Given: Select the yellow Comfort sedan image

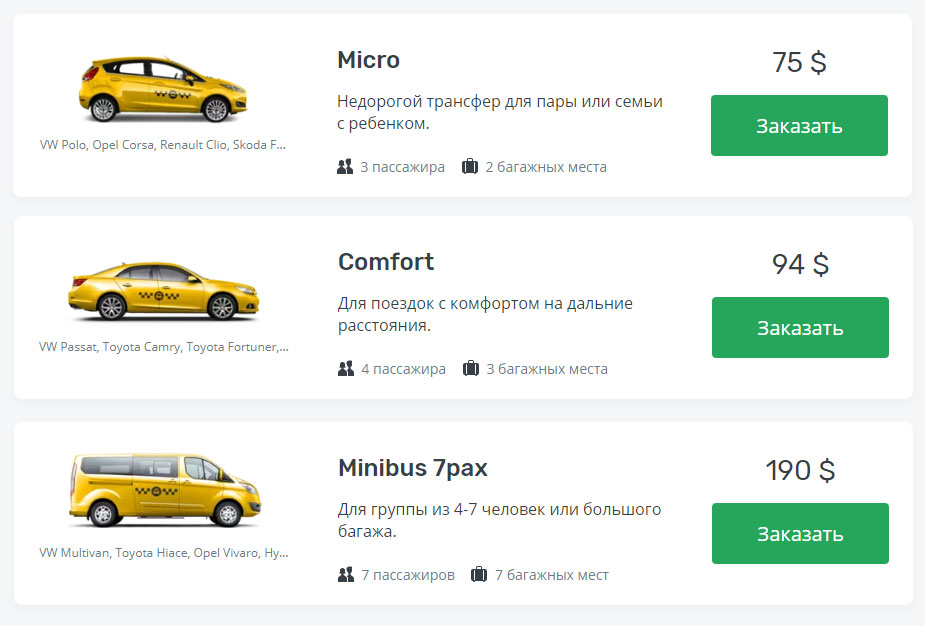Looking at the screenshot, I should click(x=163, y=291).
